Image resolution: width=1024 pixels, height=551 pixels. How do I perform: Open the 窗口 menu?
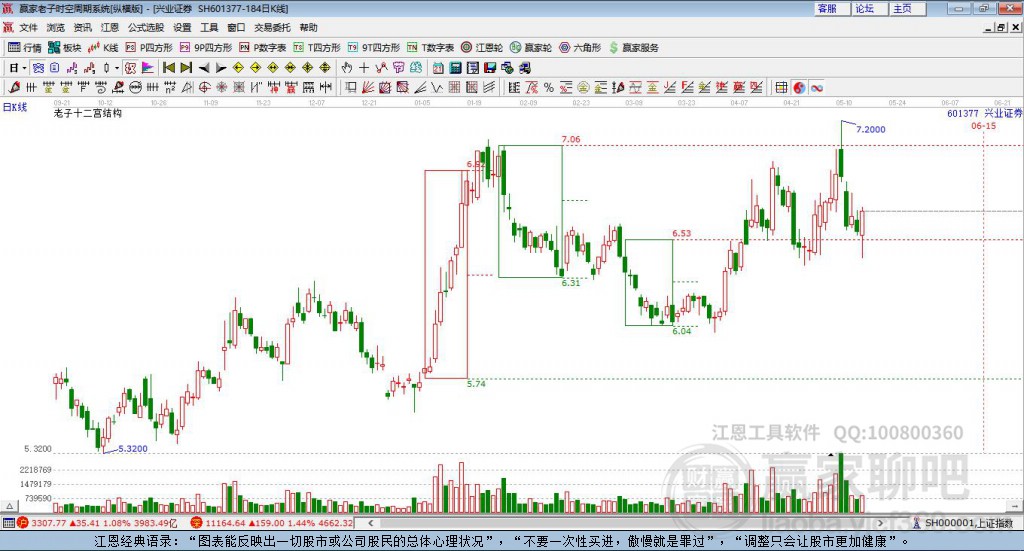[236, 27]
